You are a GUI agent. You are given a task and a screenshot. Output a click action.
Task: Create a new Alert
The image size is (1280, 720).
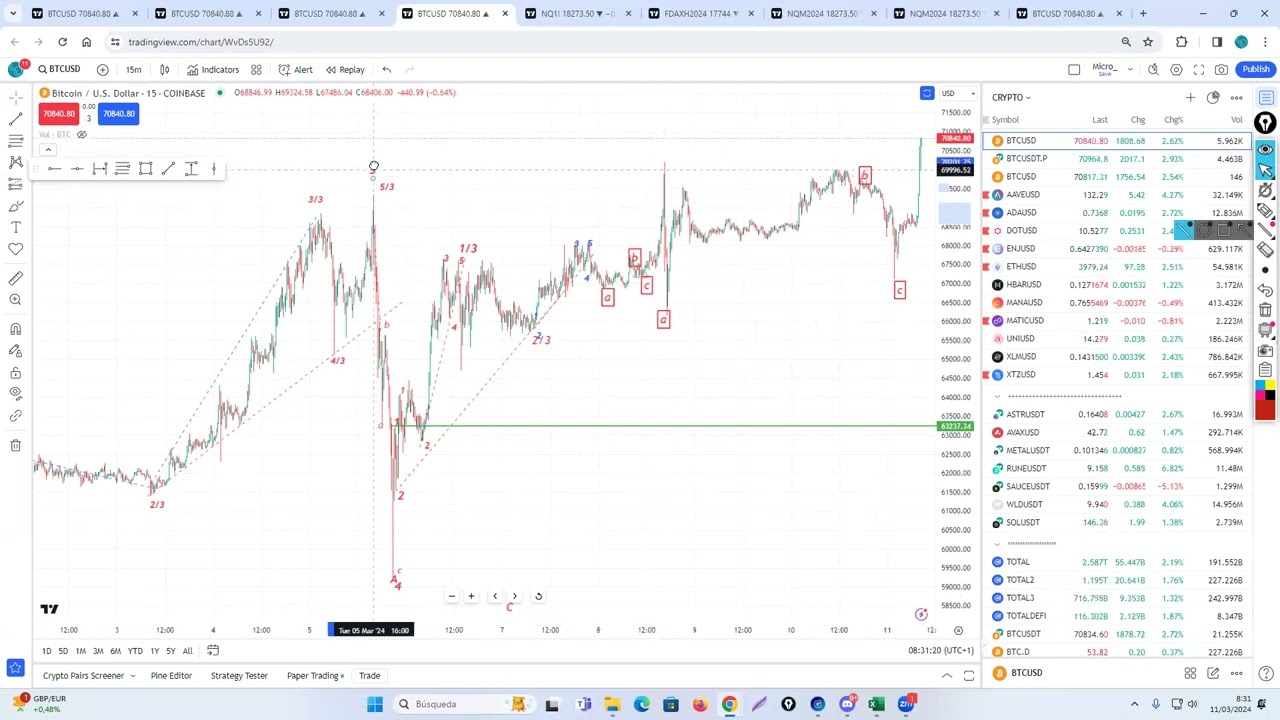click(x=295, y=69)
